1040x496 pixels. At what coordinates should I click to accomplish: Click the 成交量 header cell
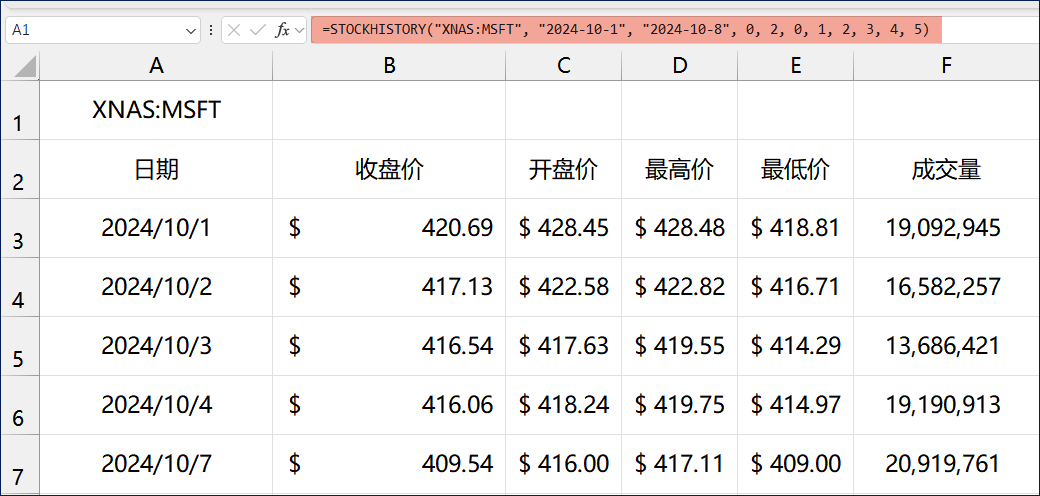(946, 170)
